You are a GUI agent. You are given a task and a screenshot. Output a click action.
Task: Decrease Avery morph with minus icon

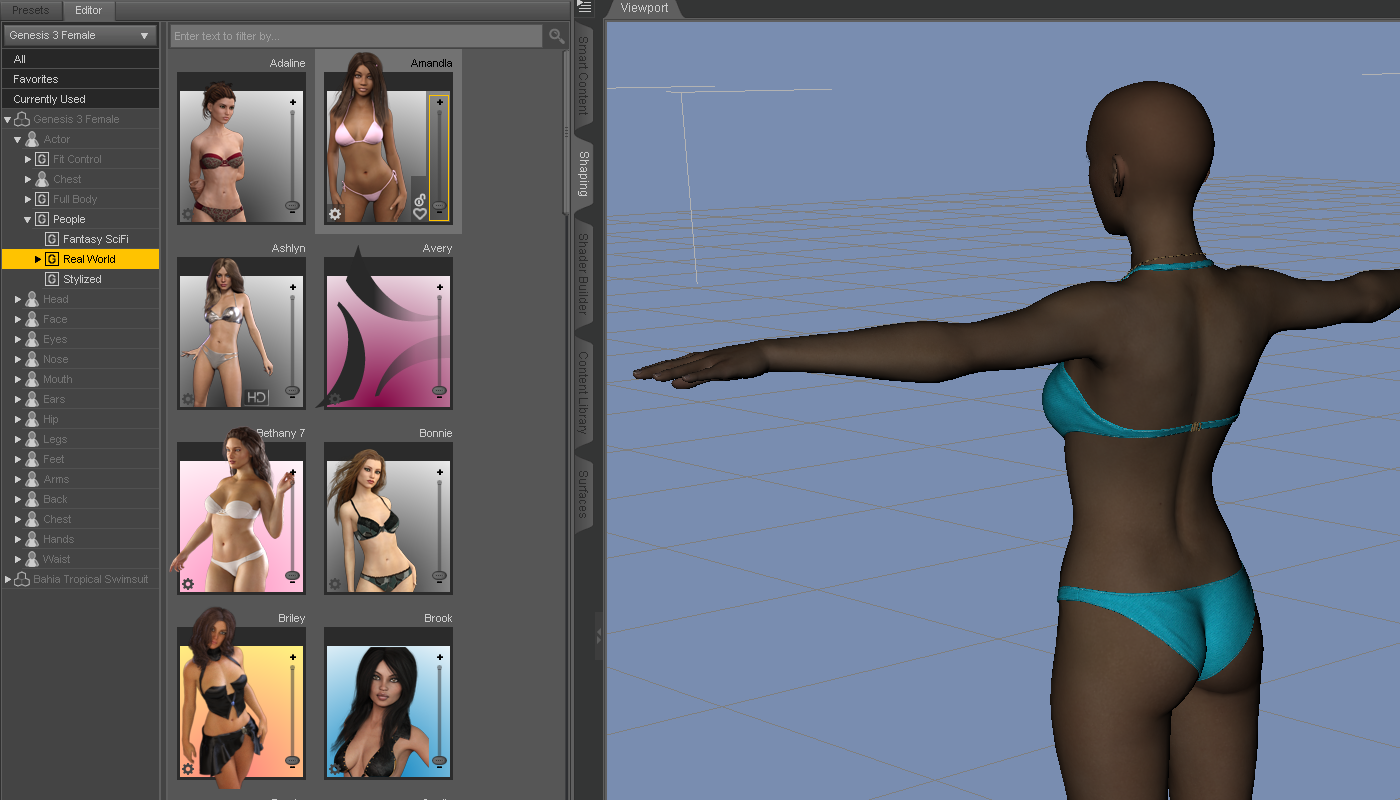point(439,398)
